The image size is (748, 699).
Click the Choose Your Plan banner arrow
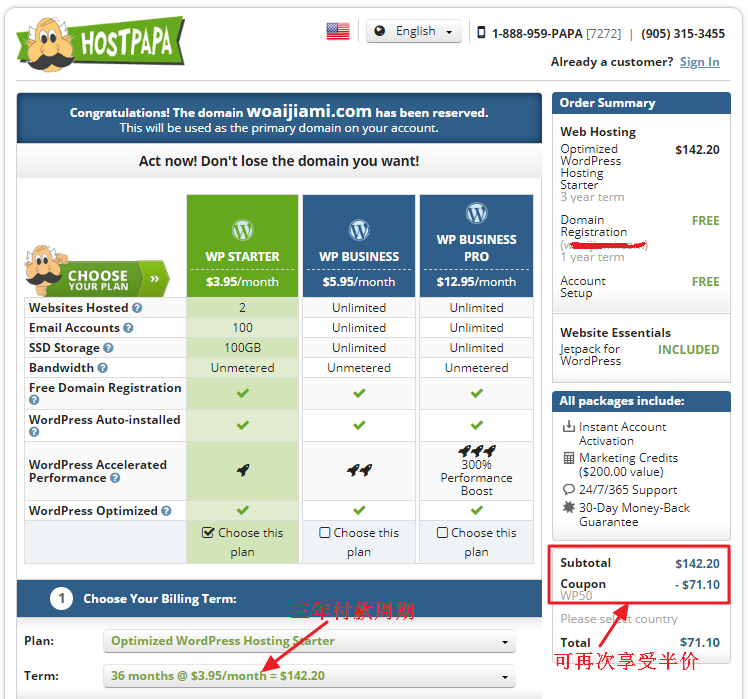click(x=155, y=279)
